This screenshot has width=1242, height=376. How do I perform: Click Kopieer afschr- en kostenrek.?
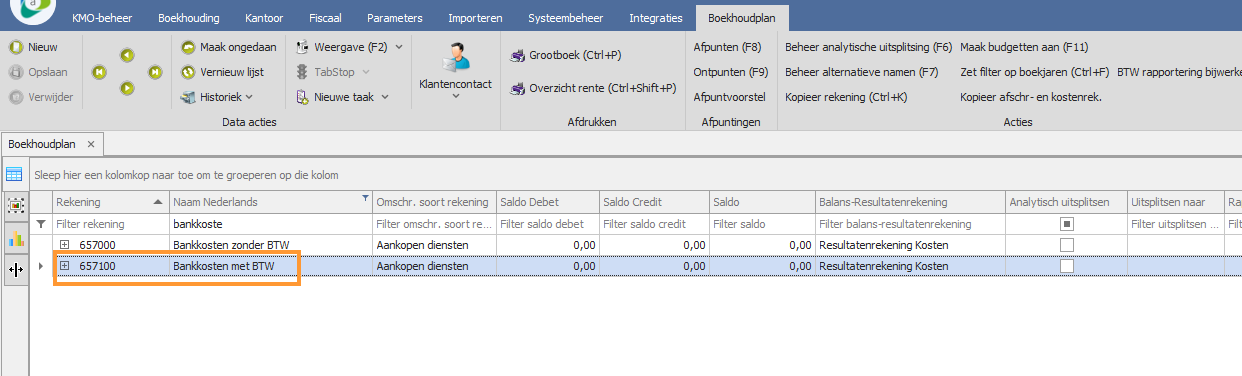(1030, 97)
